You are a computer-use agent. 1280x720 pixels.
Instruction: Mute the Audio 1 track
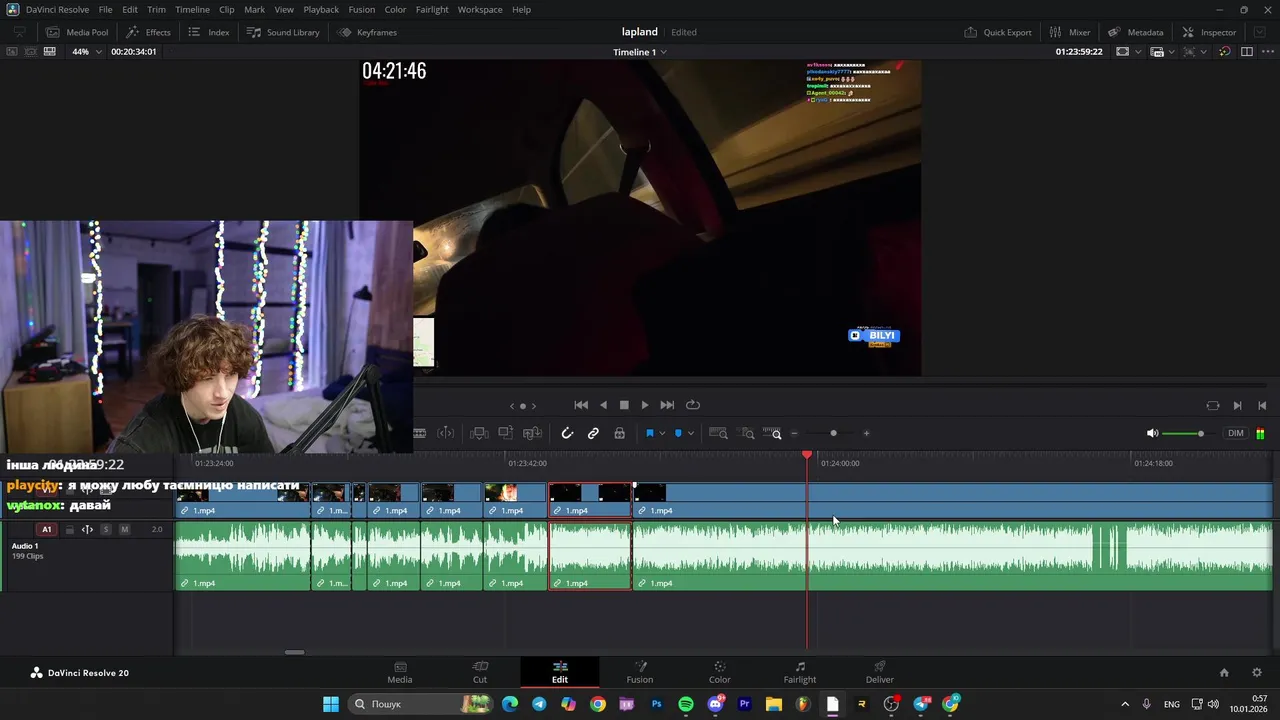point(124,529)
